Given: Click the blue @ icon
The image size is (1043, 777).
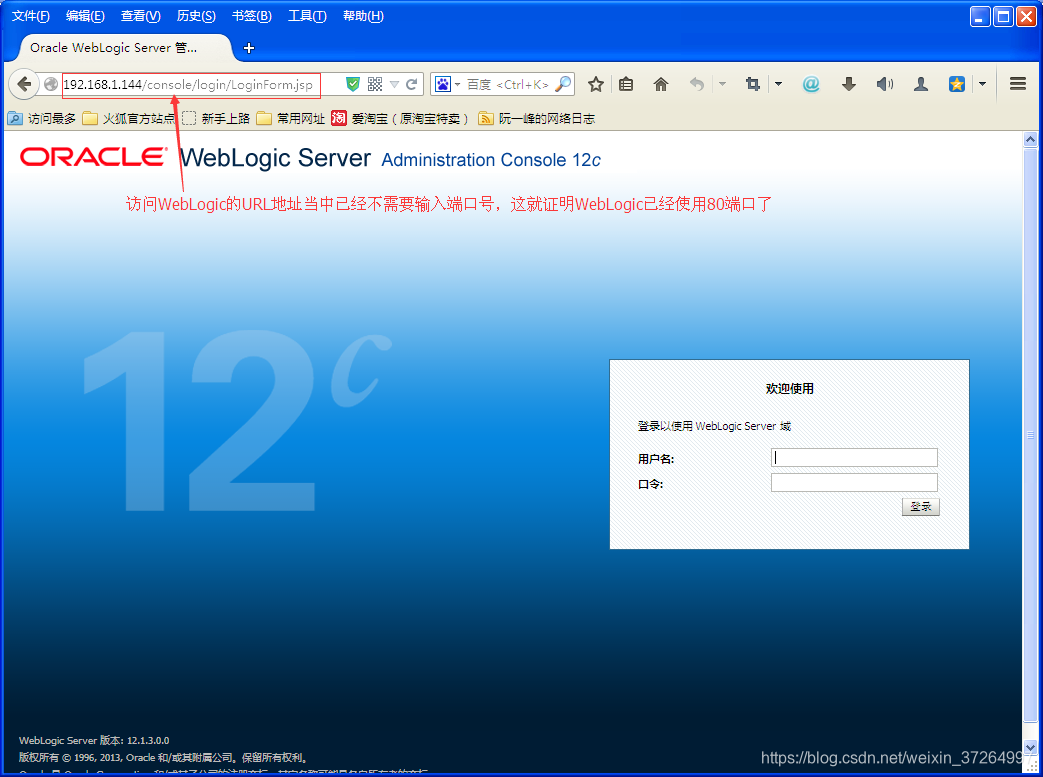Looking at the screenshot, I should (811, 84).
